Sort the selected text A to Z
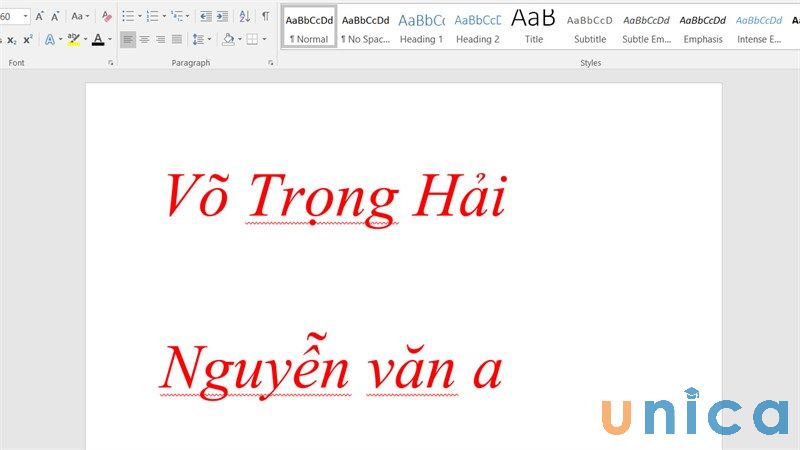 (245, 16)
